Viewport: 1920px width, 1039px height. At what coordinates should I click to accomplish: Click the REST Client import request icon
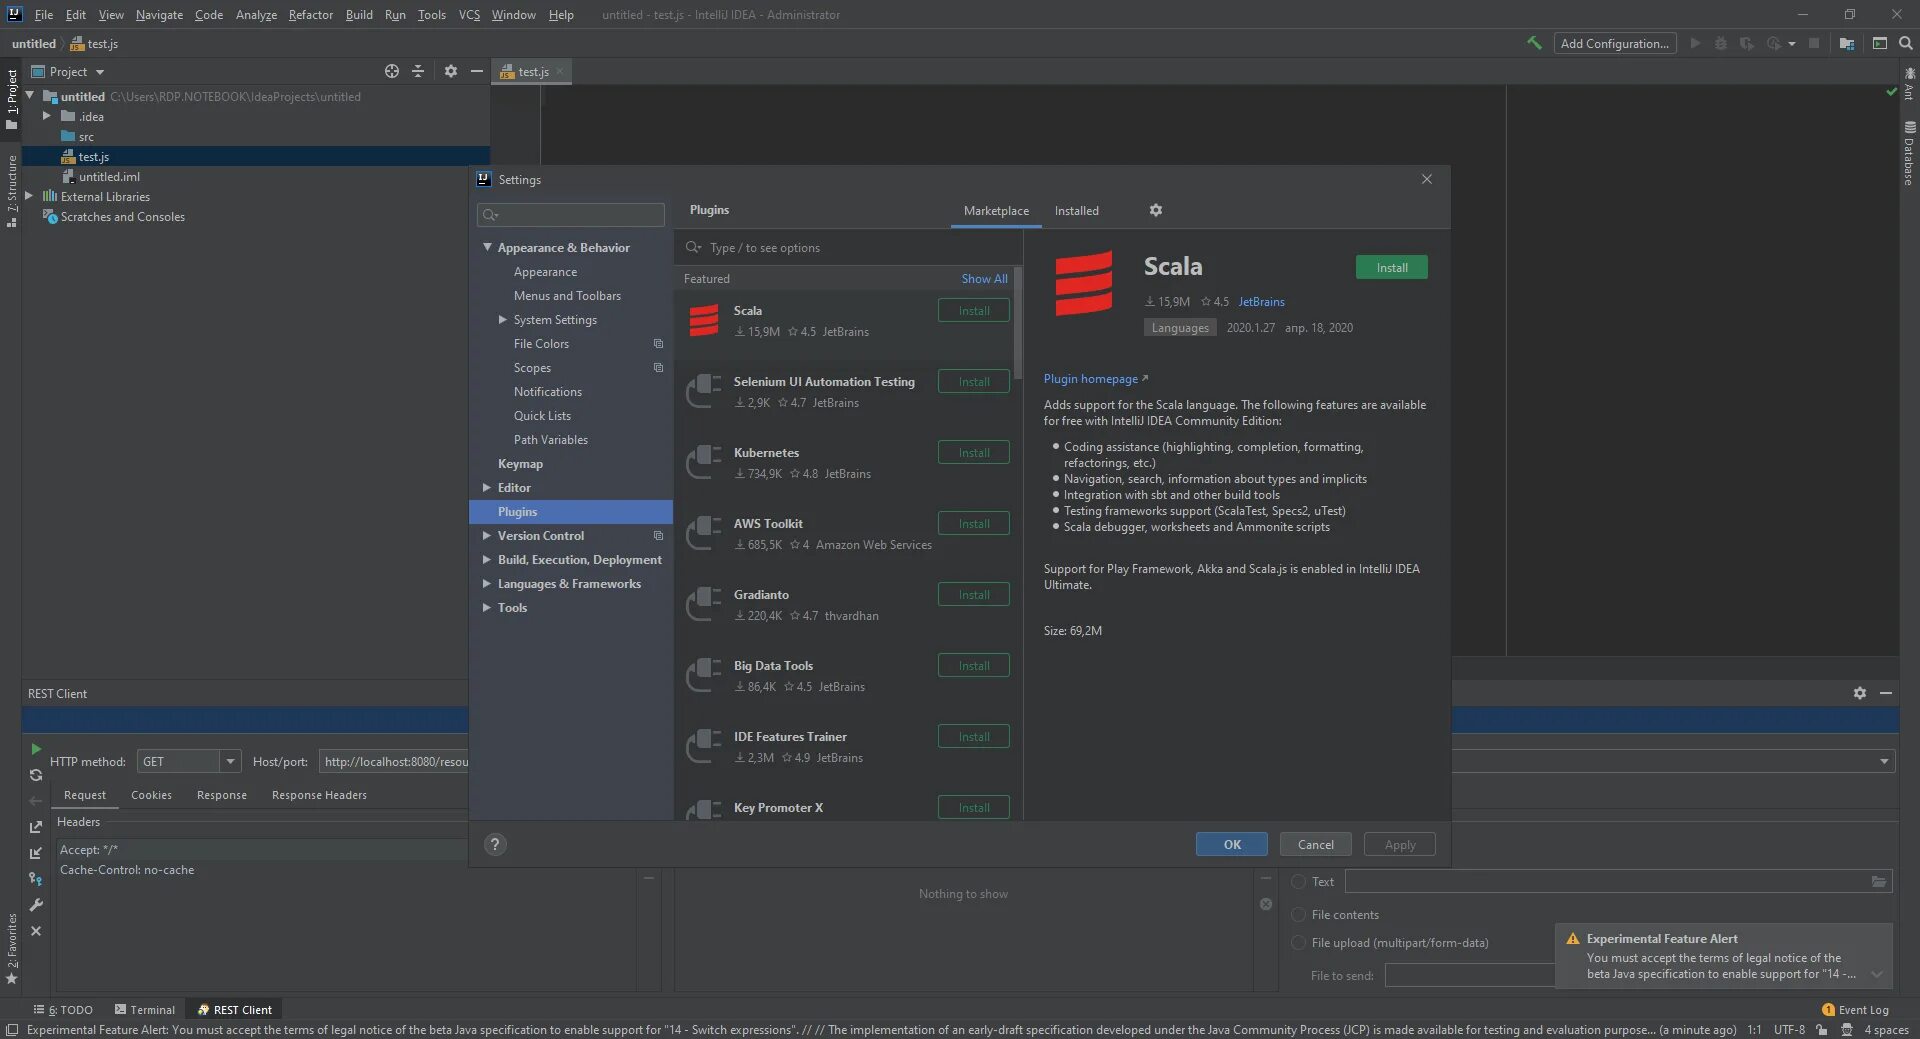click(36, 853)
